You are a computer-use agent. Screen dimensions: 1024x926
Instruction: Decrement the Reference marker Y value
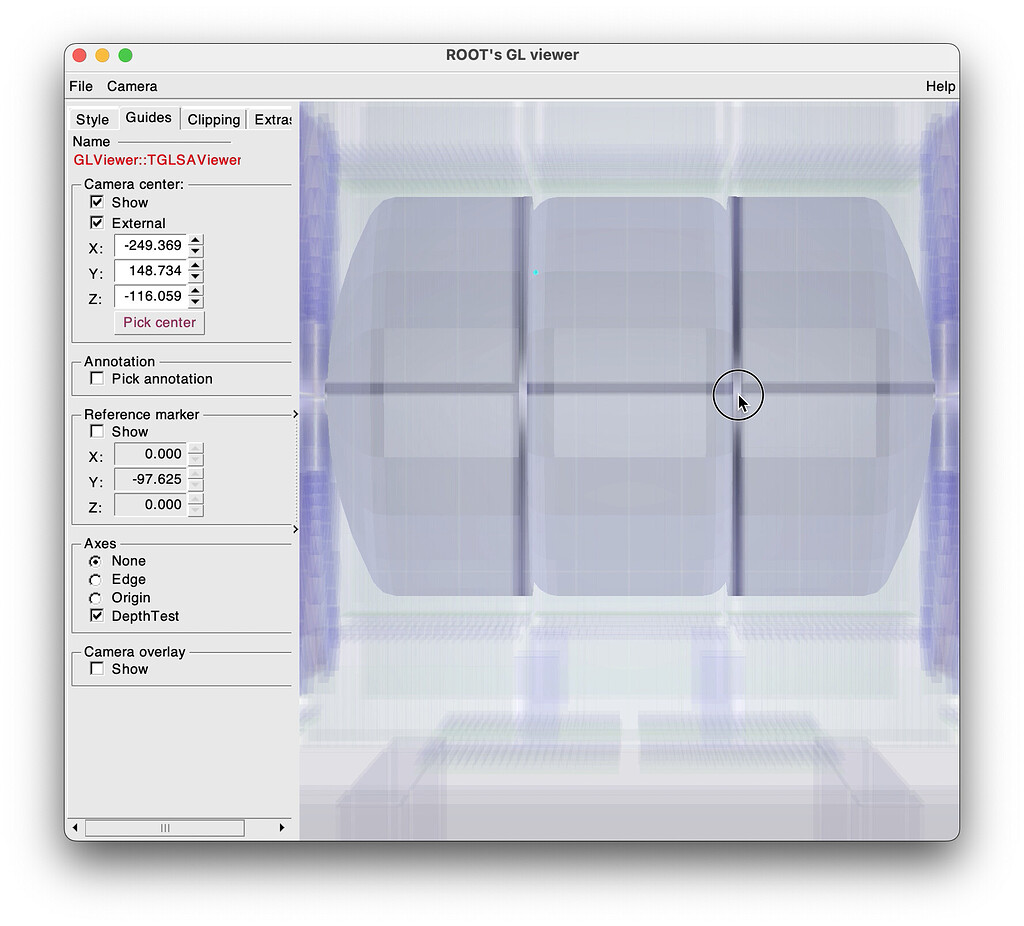pos(197,484)
